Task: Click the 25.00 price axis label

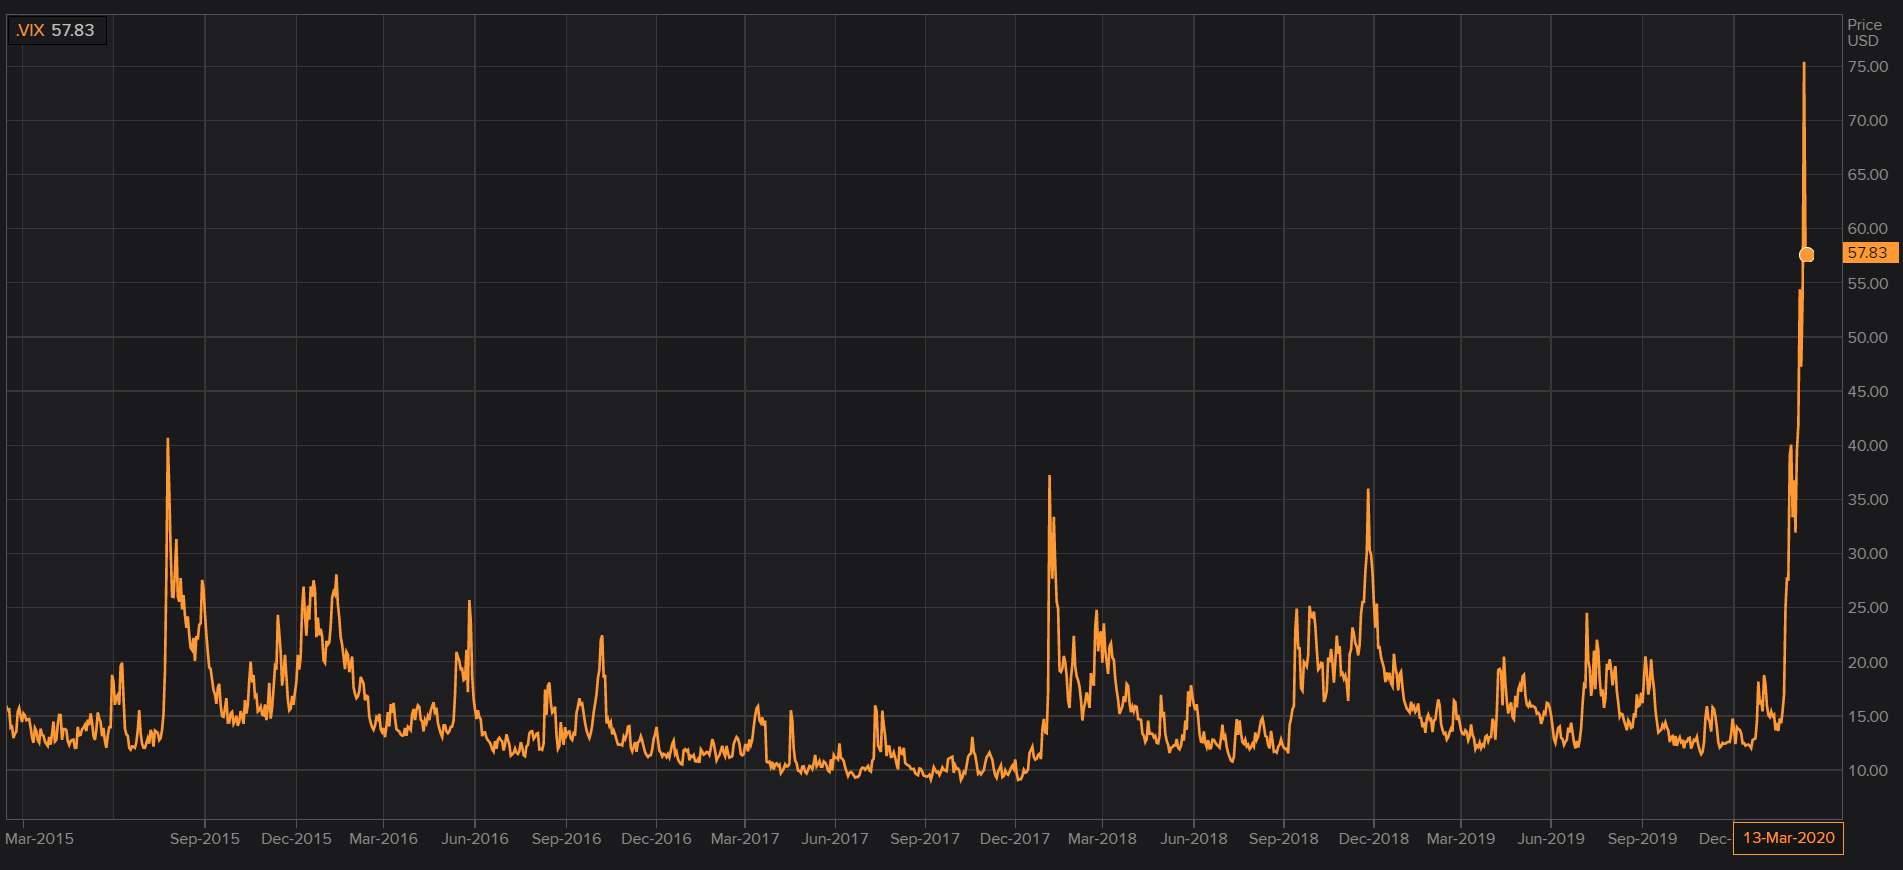Action: [x=1867, y=608]
